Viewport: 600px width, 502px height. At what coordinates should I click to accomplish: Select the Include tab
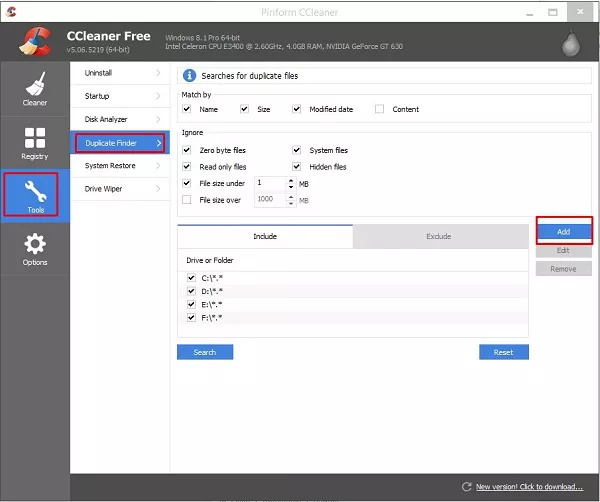264,237
